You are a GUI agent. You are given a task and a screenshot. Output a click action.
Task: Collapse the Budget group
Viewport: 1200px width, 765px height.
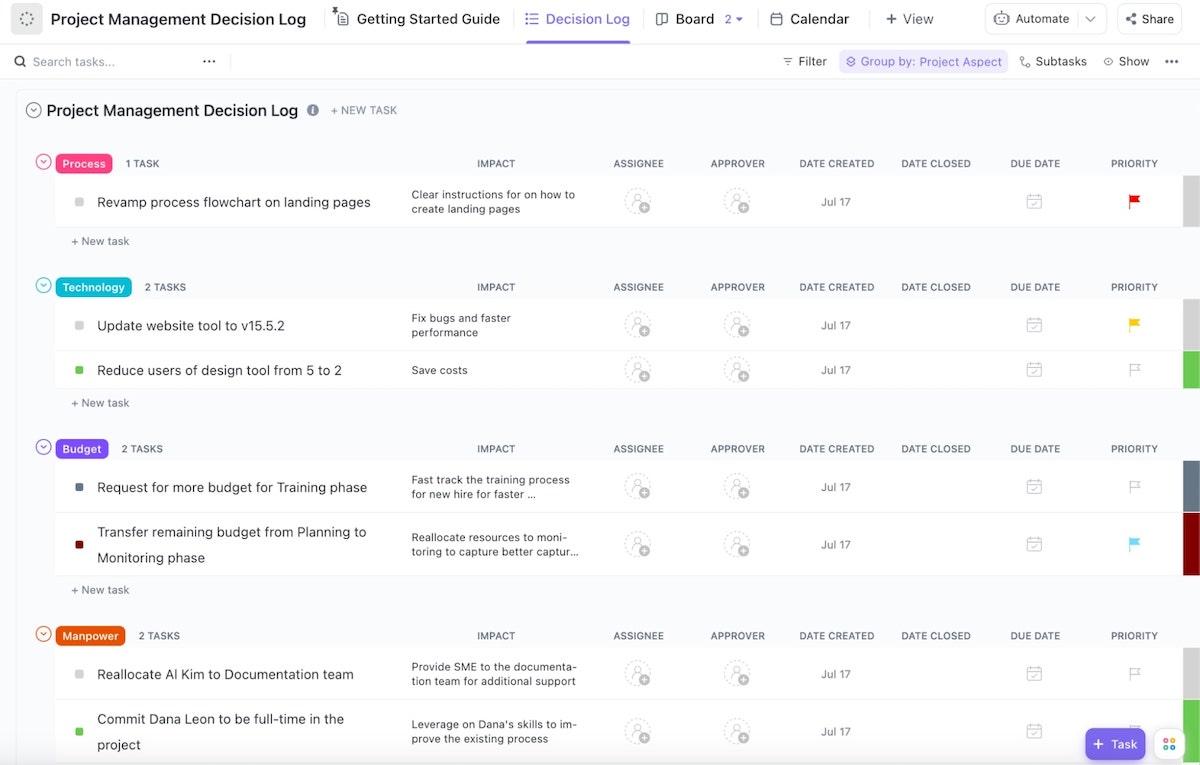(43, 447)
